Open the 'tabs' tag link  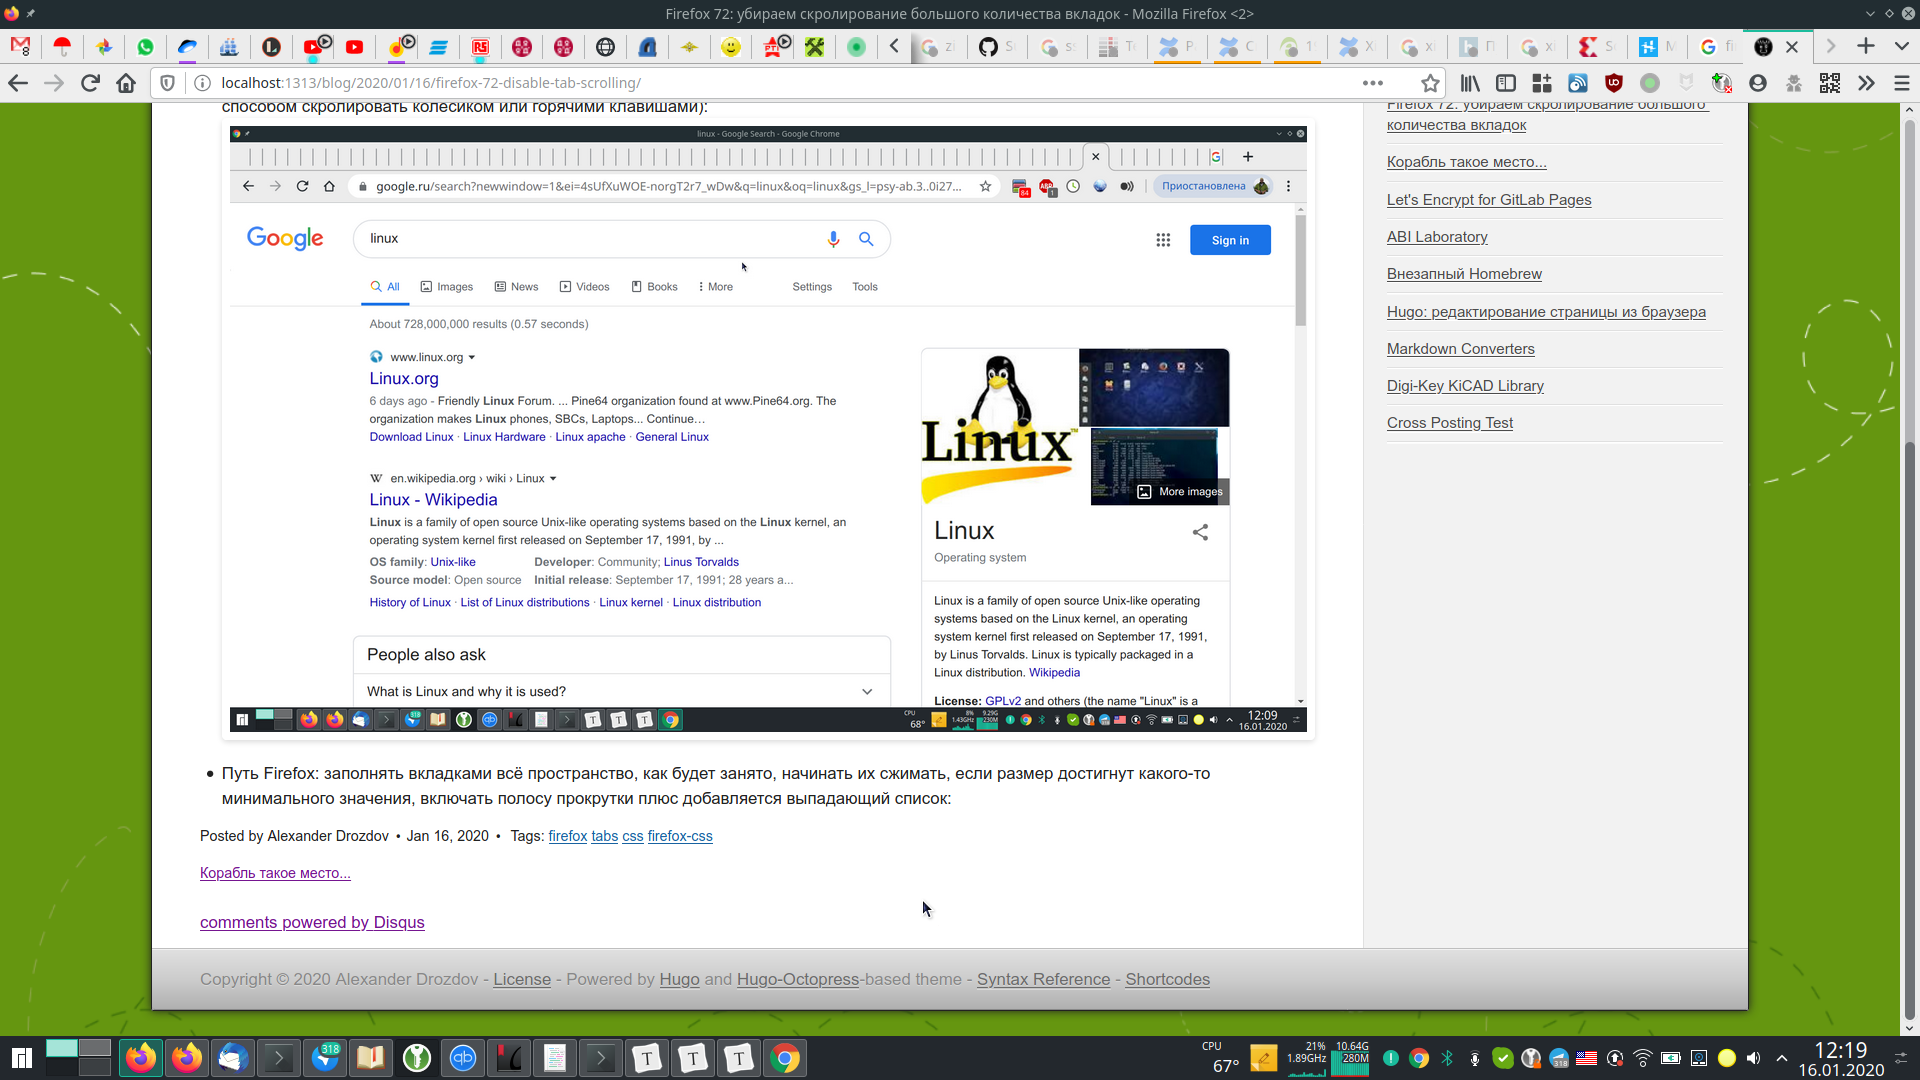pyautogui.click(x=604, y=836)
